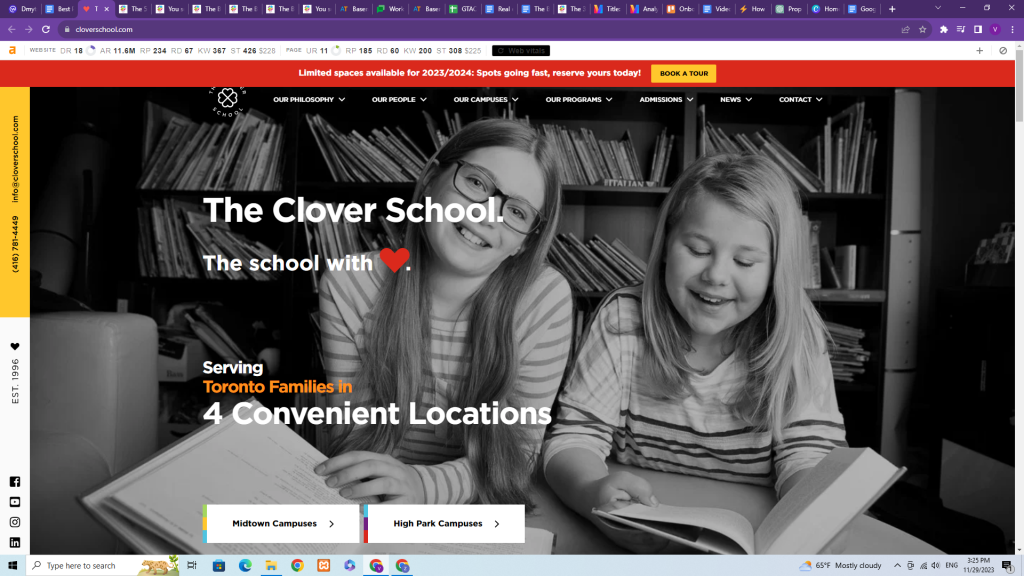Click the orange Ahrefs logo in the SEO toolbar

[x=12, y=50]
